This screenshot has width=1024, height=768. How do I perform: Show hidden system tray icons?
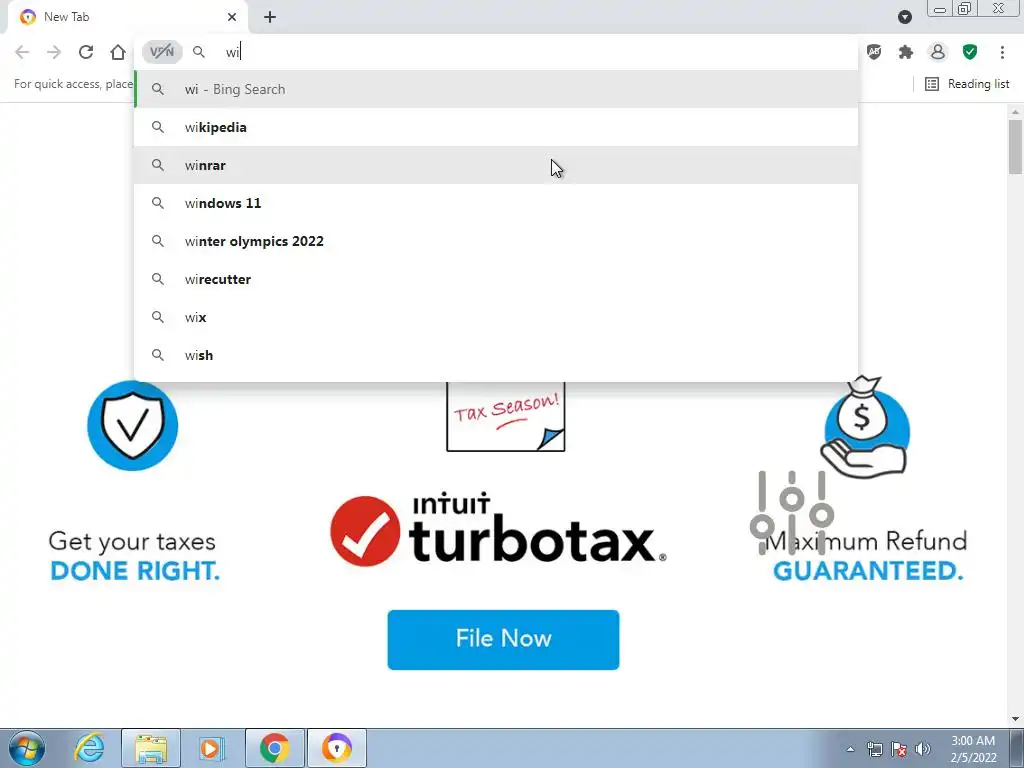[x=850, y=749]
